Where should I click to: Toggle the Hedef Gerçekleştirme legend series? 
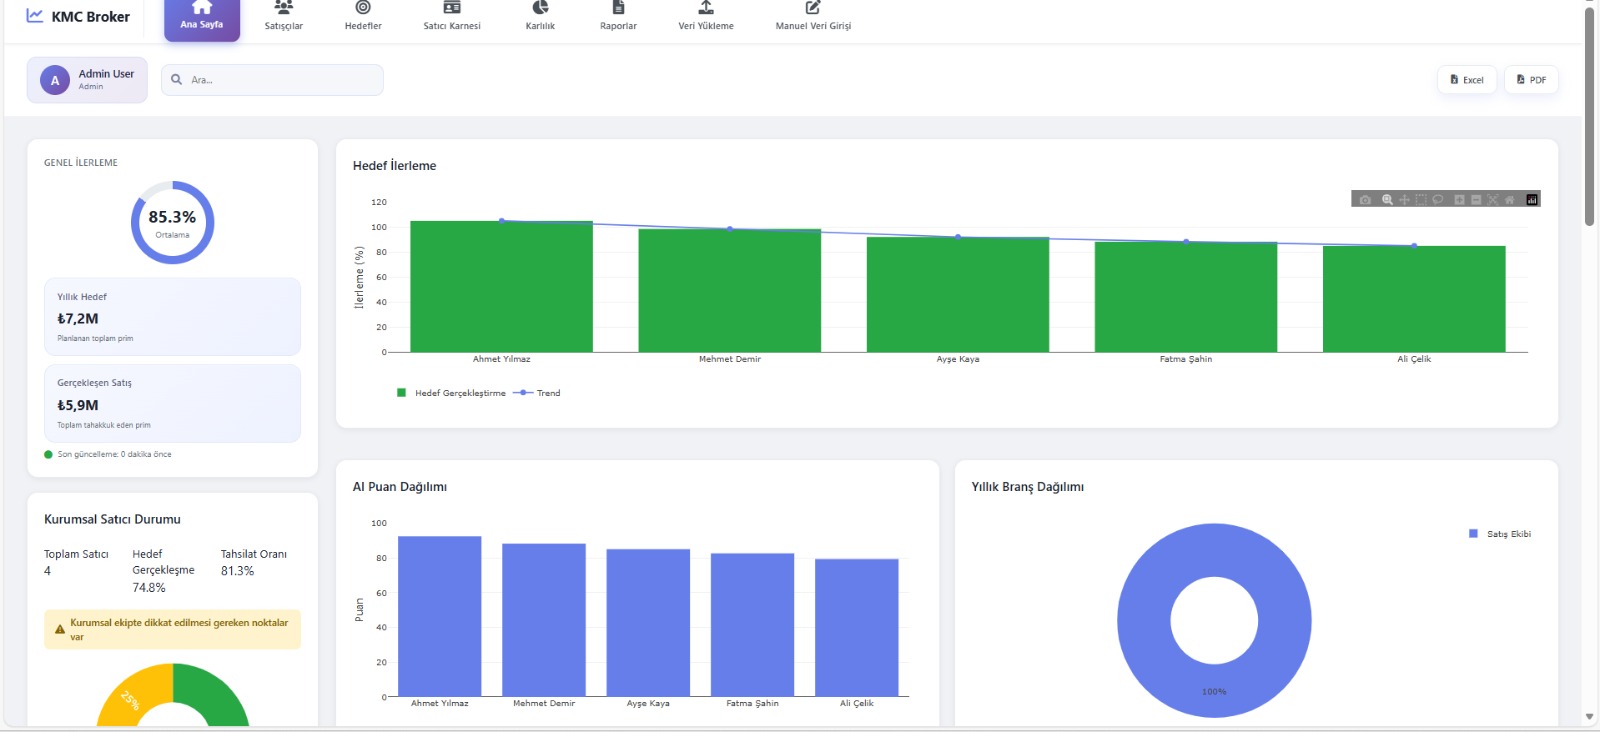click(451, 393)
